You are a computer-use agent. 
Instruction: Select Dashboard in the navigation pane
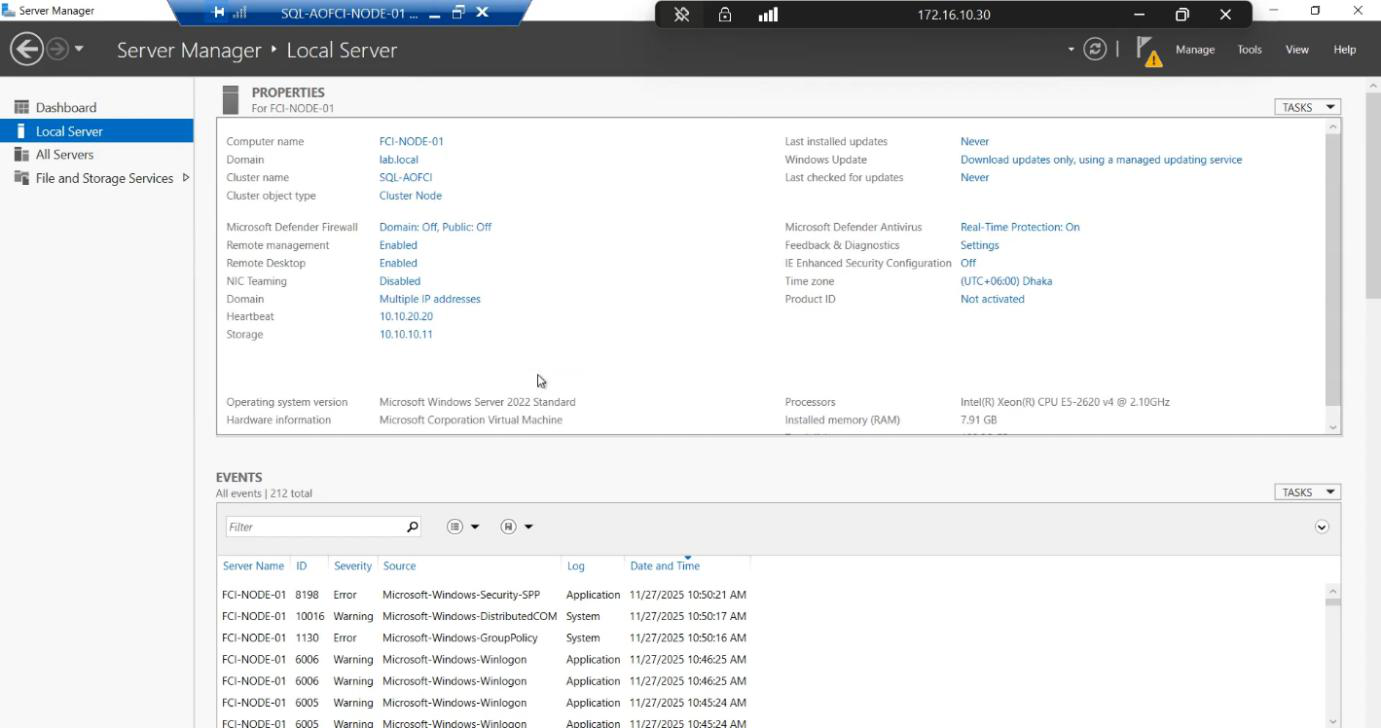[x=66, y=107]
